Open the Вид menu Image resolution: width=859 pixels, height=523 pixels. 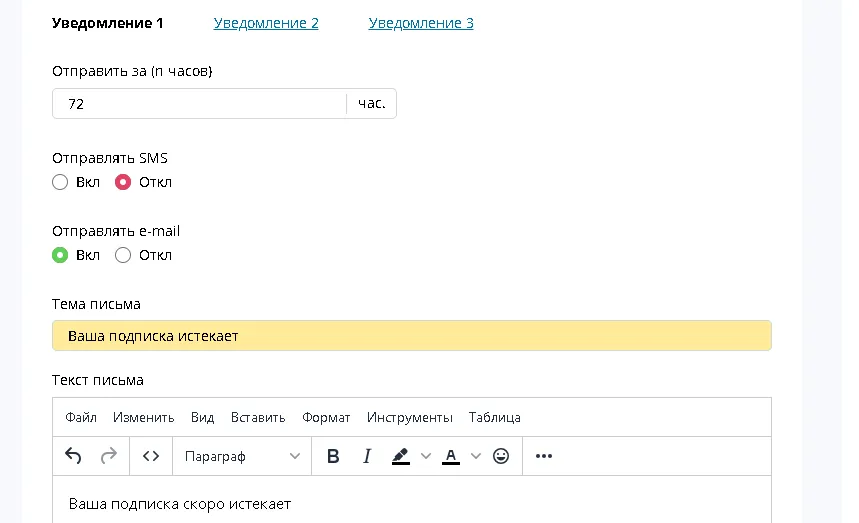pyautogui.click(x=203, y=417)
